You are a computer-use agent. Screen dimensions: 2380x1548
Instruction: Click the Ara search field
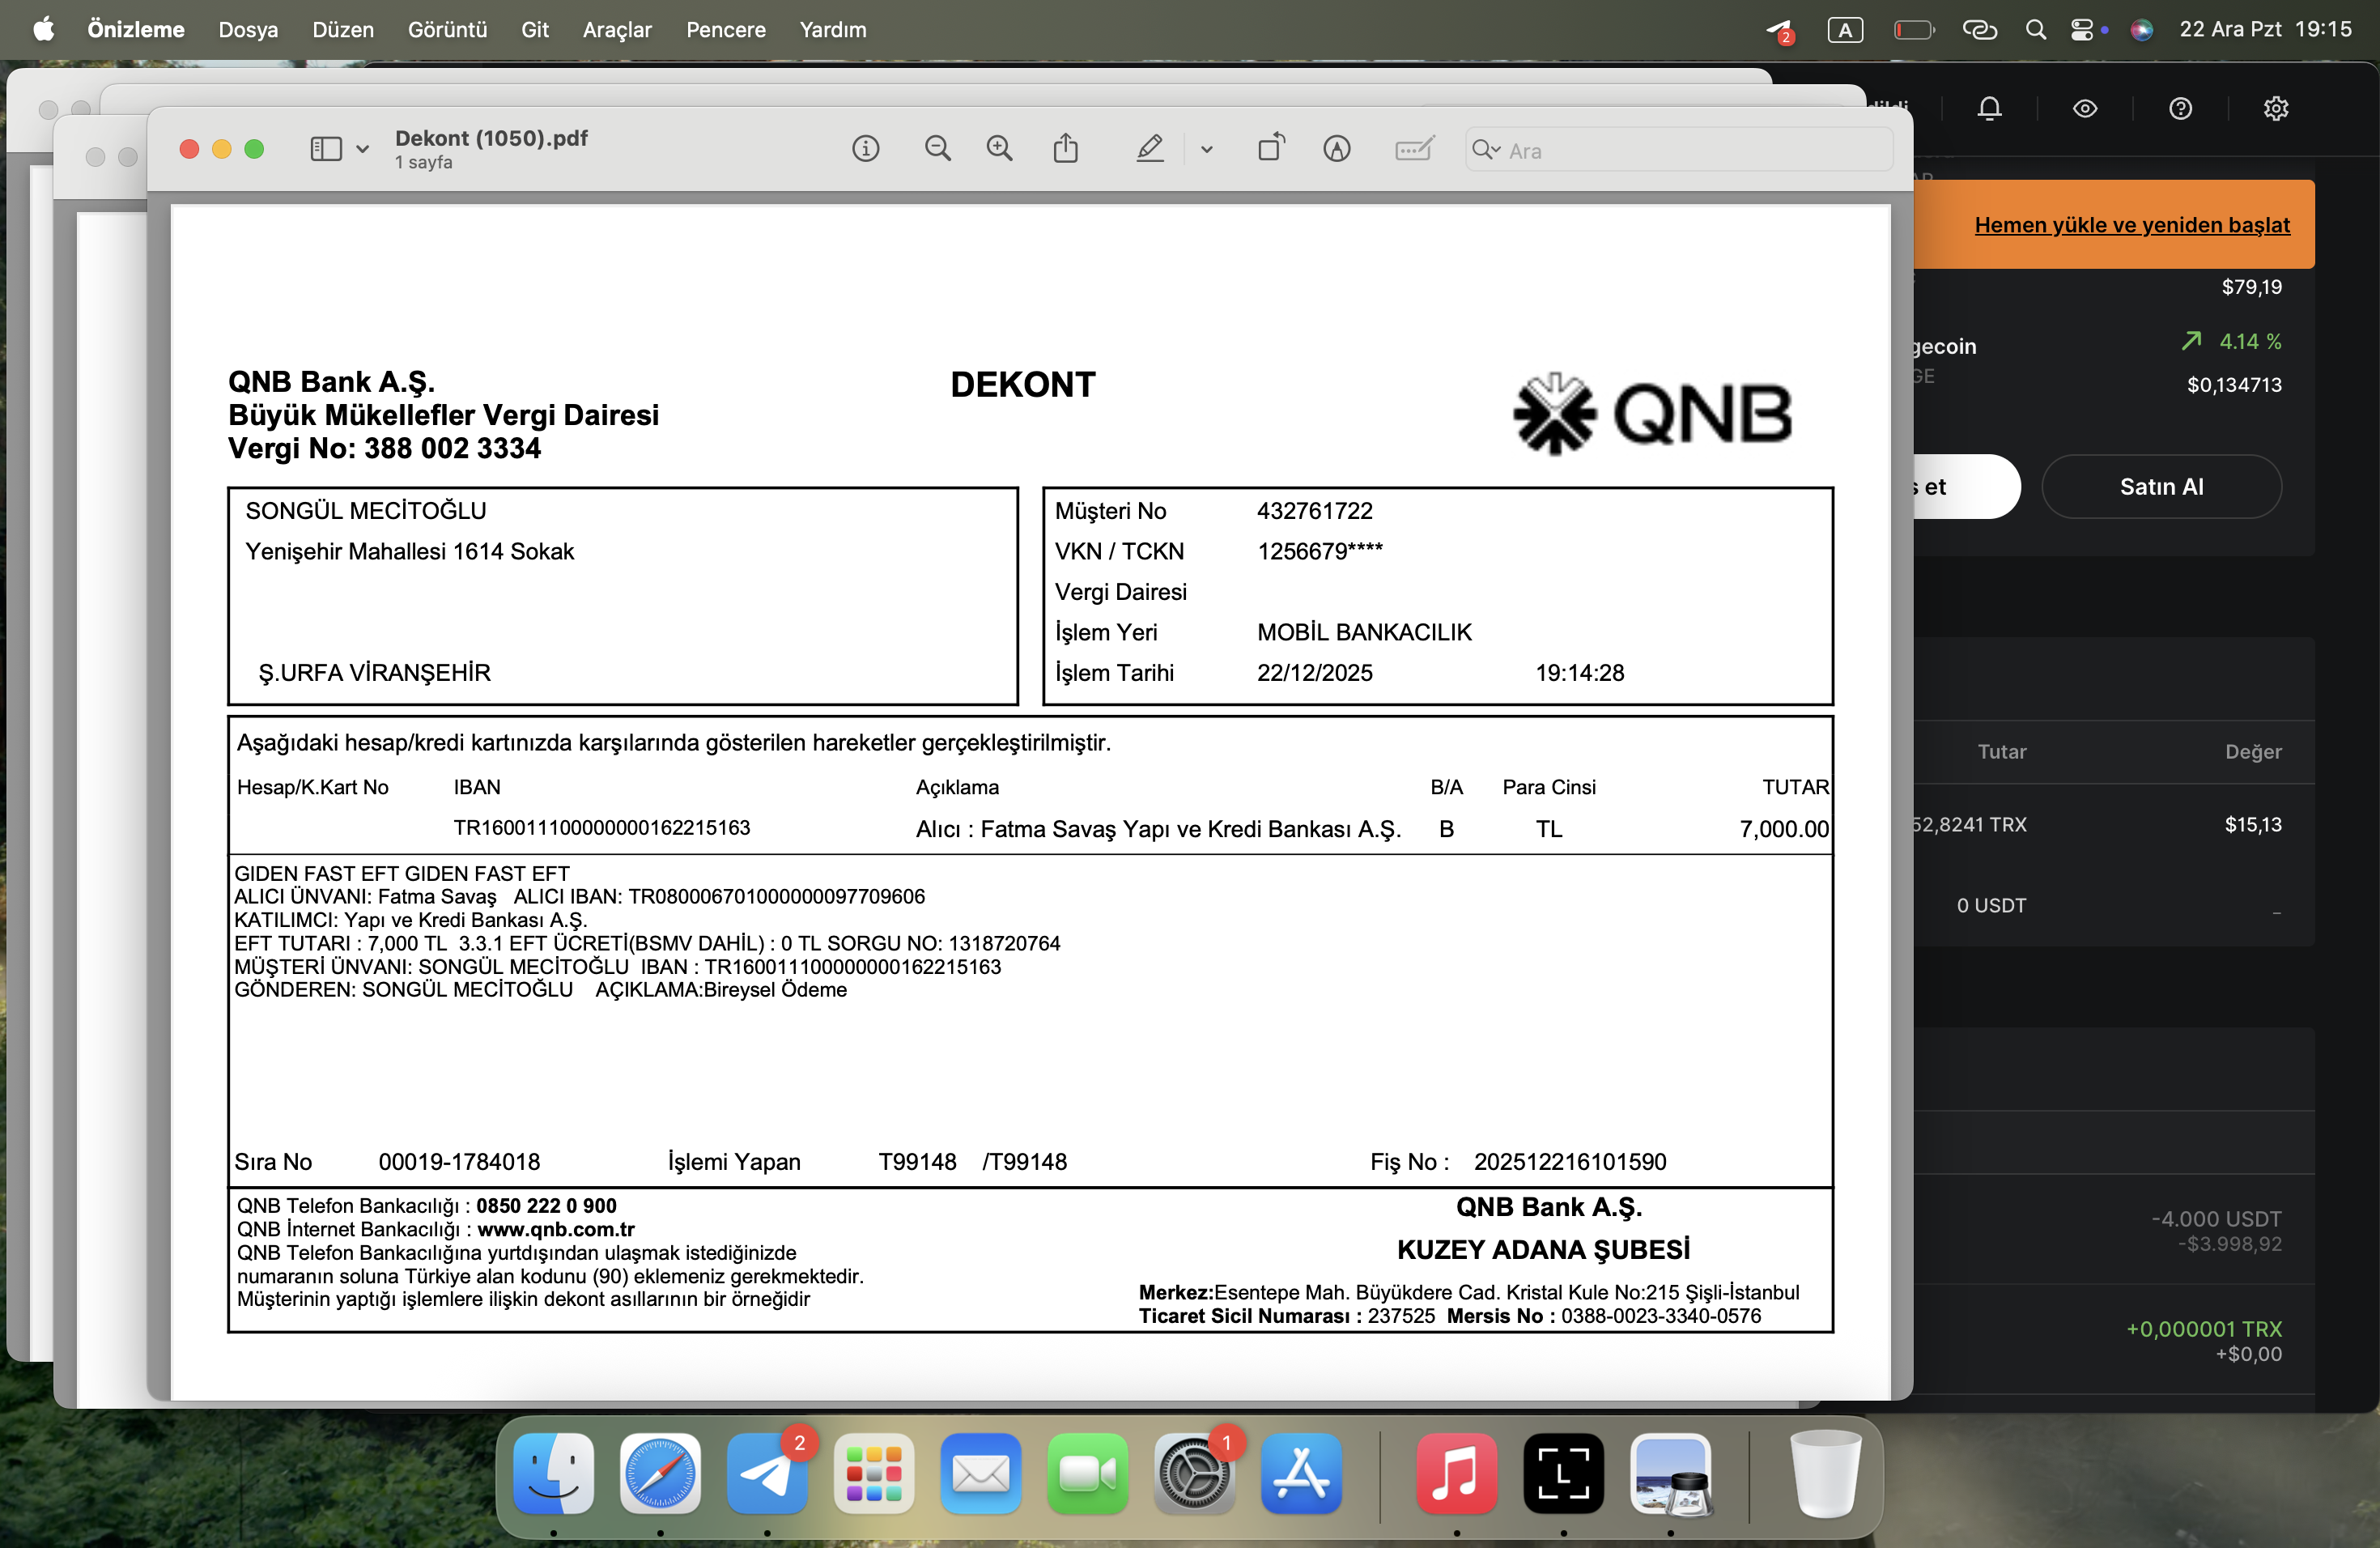[x=1678, y=150]
